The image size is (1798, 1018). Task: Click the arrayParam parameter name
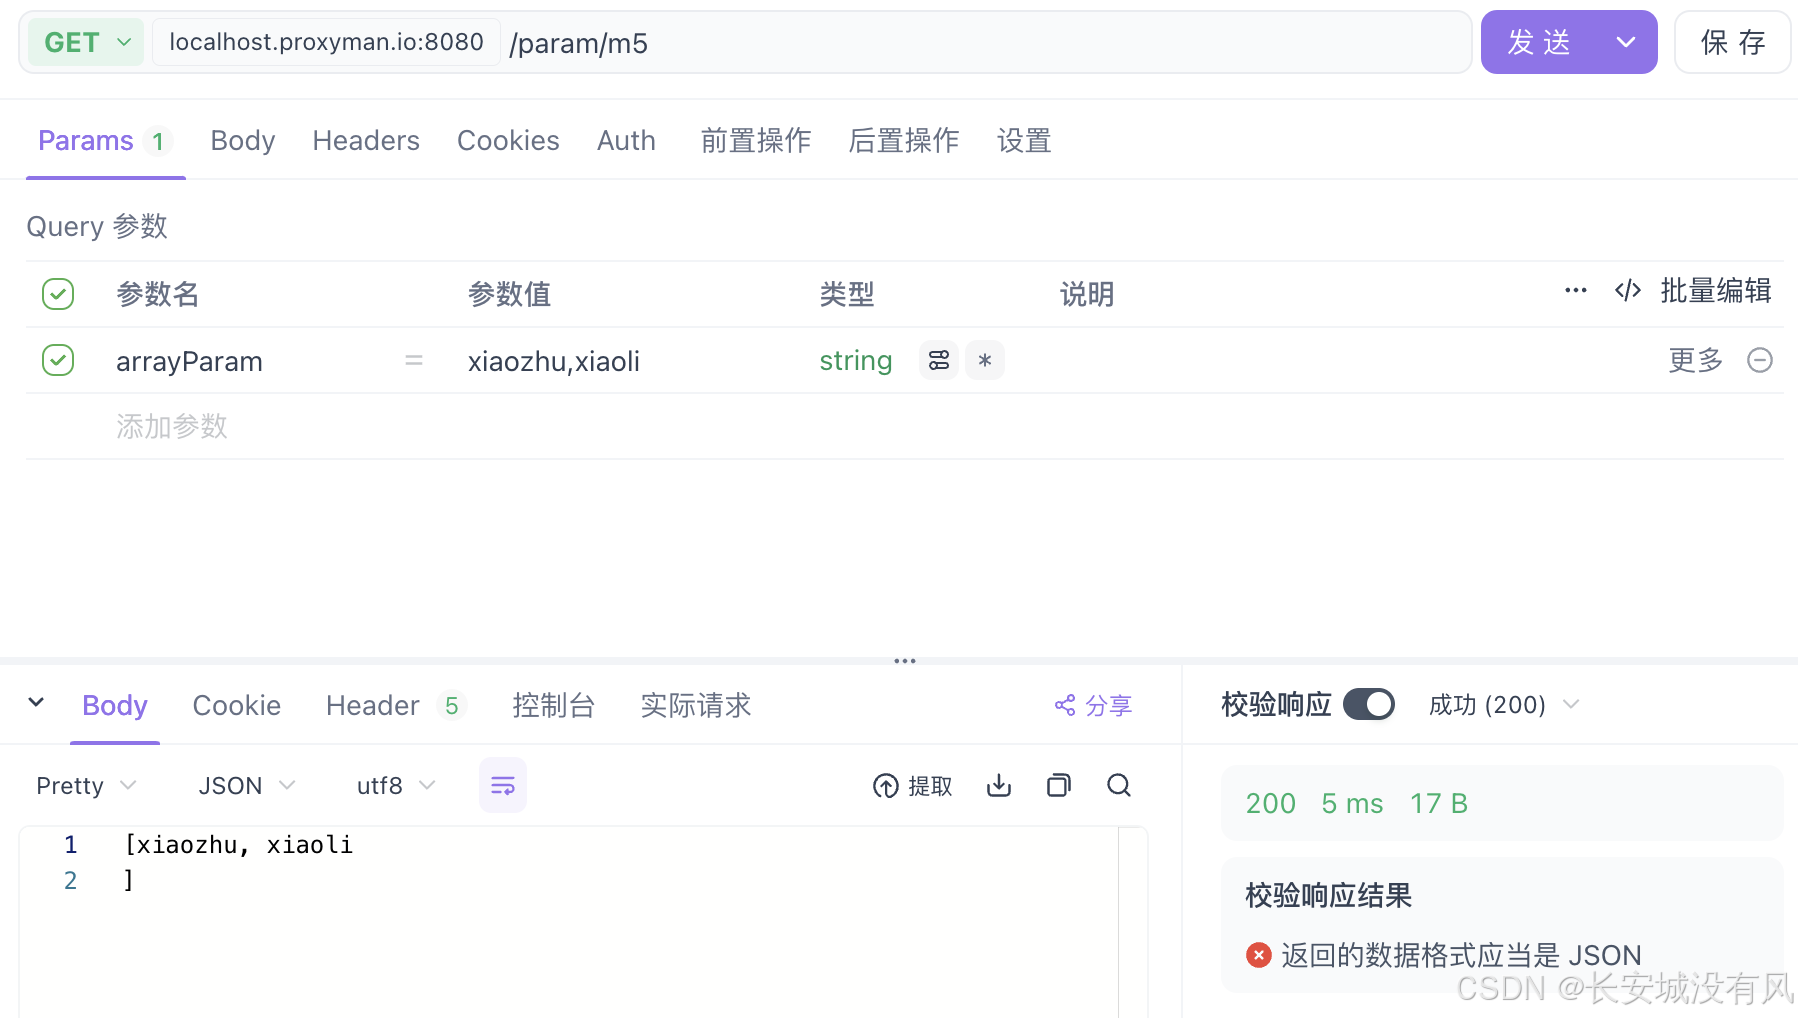189,361
